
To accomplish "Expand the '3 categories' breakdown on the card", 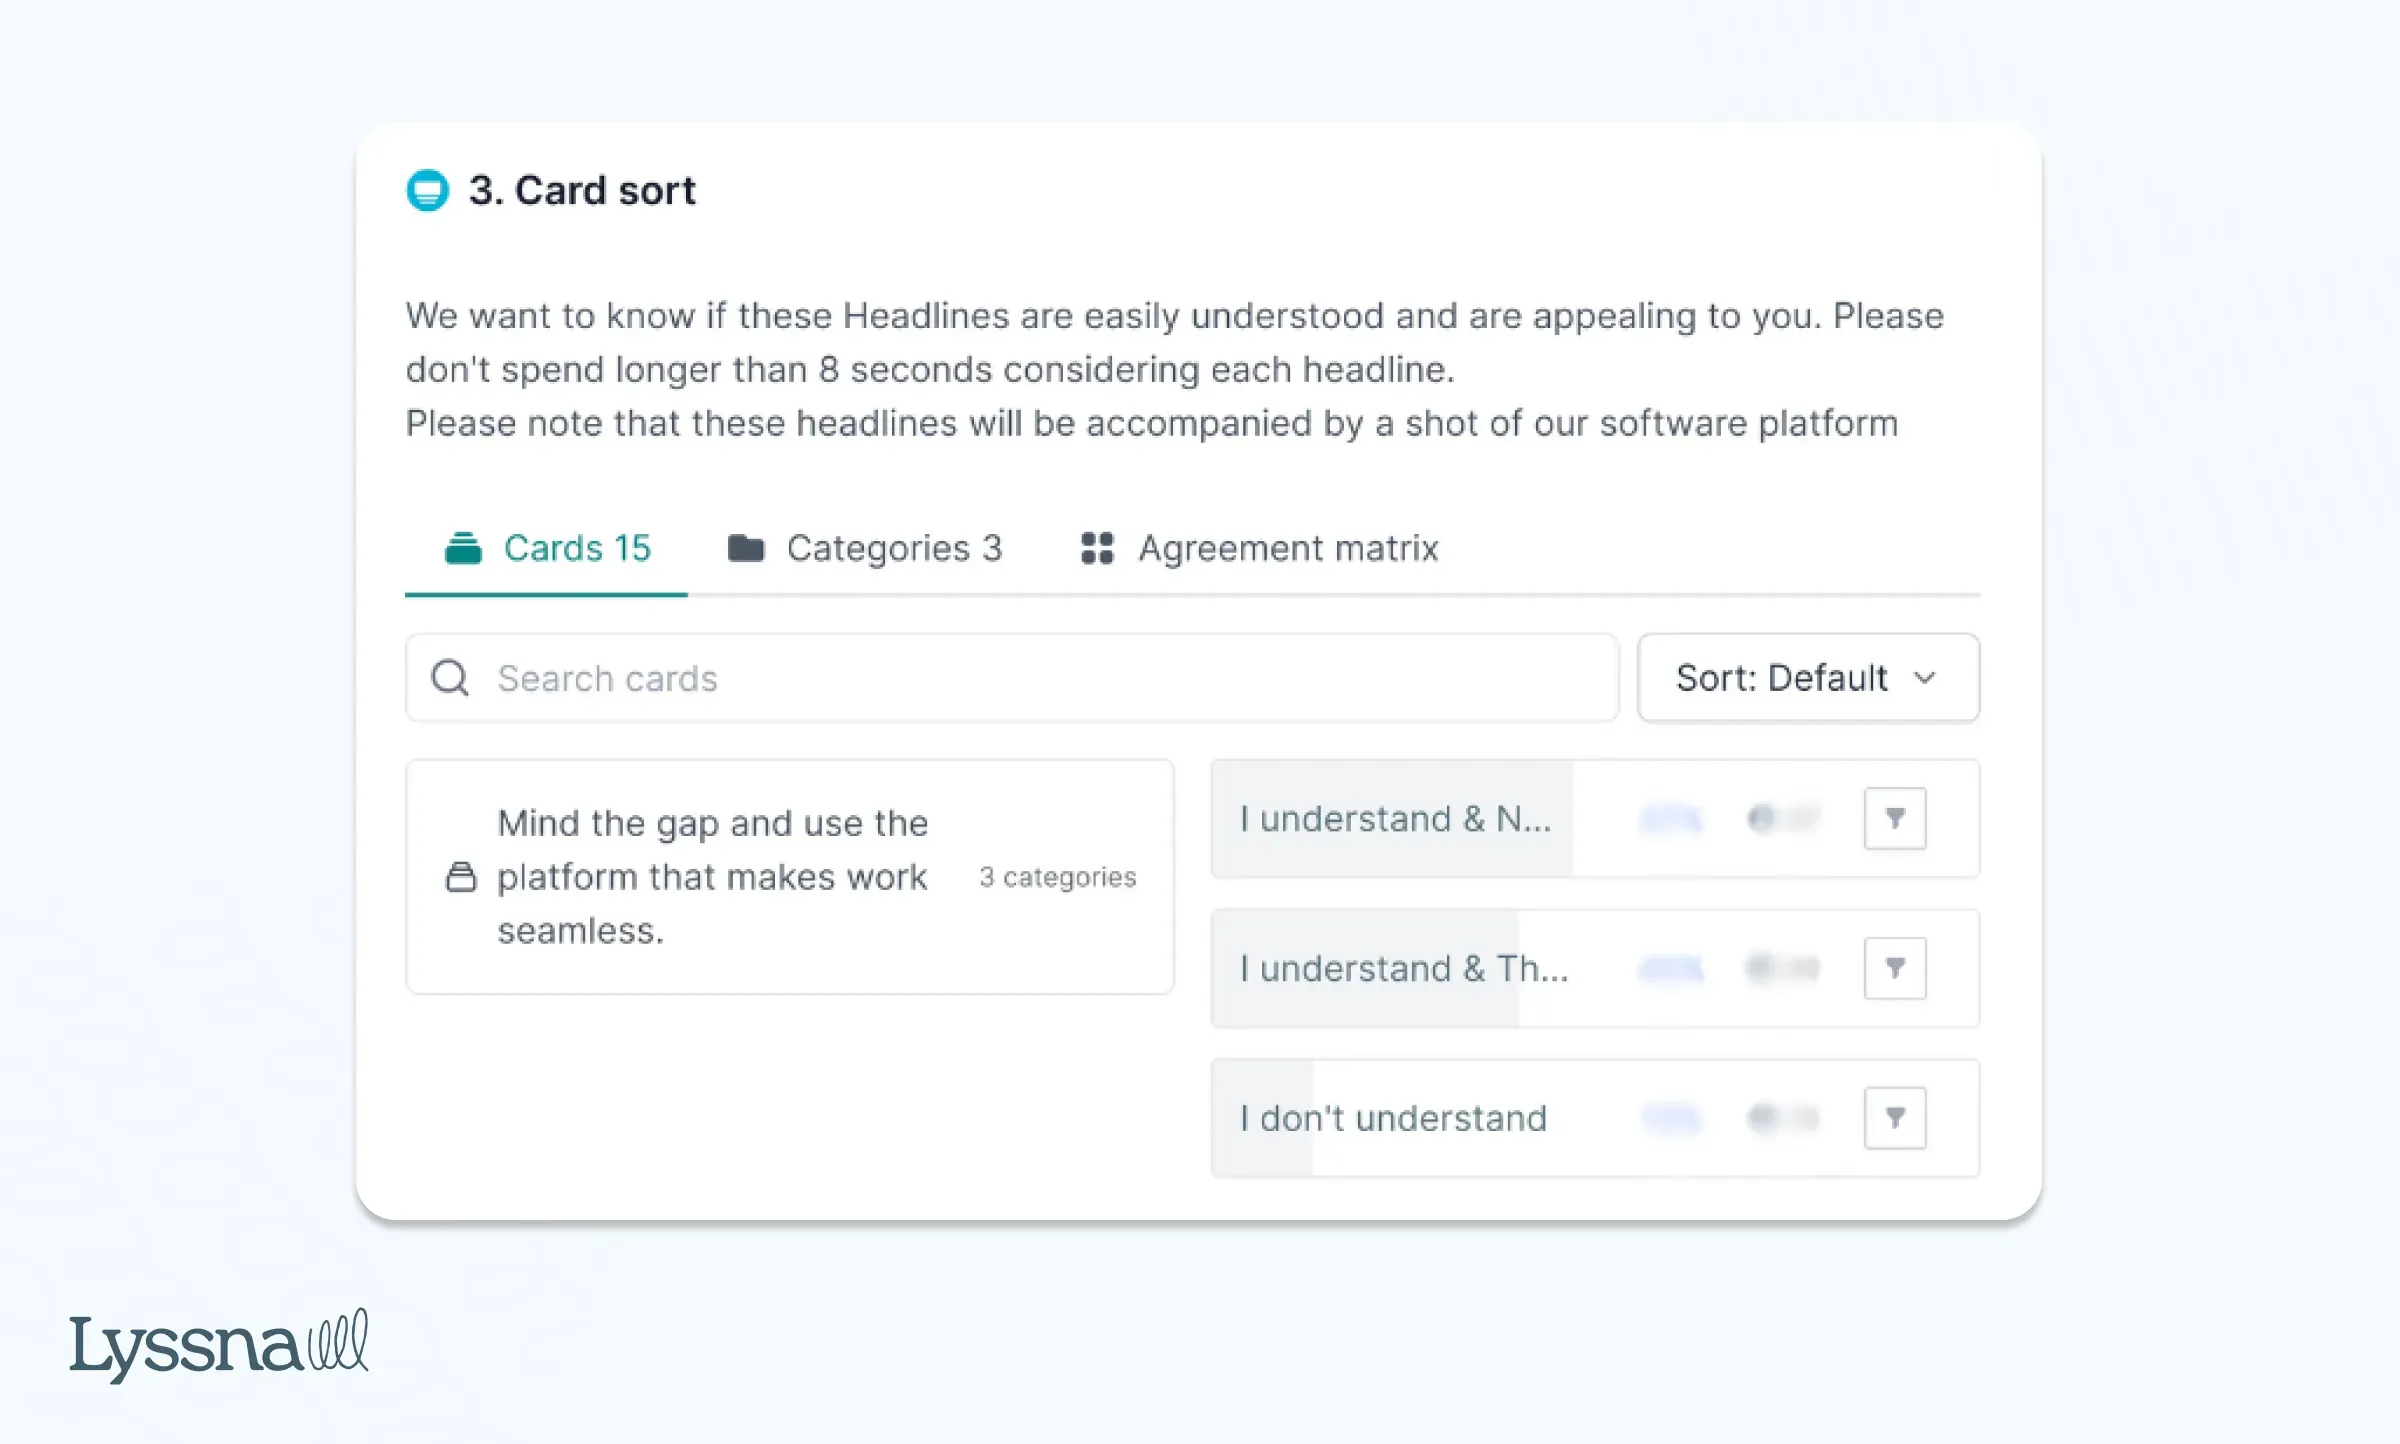I will (1057, 877).
